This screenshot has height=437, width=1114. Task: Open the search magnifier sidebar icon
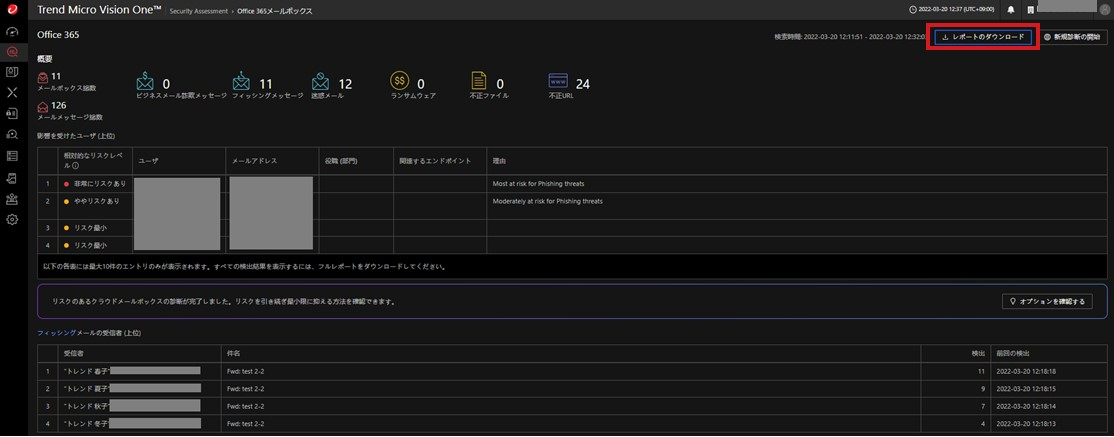(x=13, y=134)
